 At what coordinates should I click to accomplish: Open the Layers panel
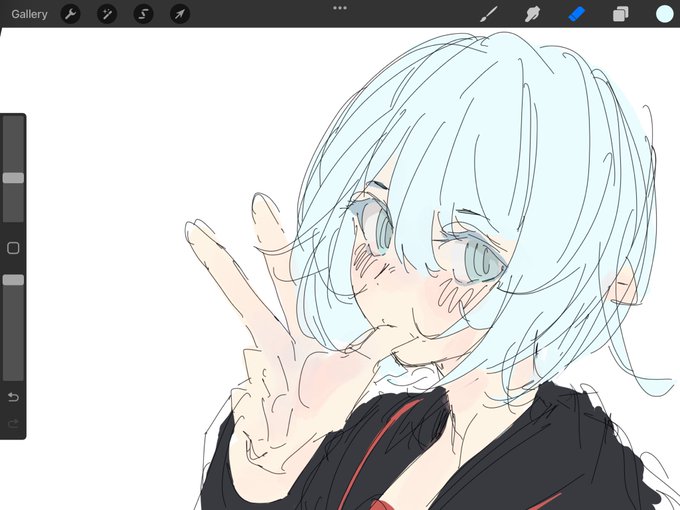point(620,14)
